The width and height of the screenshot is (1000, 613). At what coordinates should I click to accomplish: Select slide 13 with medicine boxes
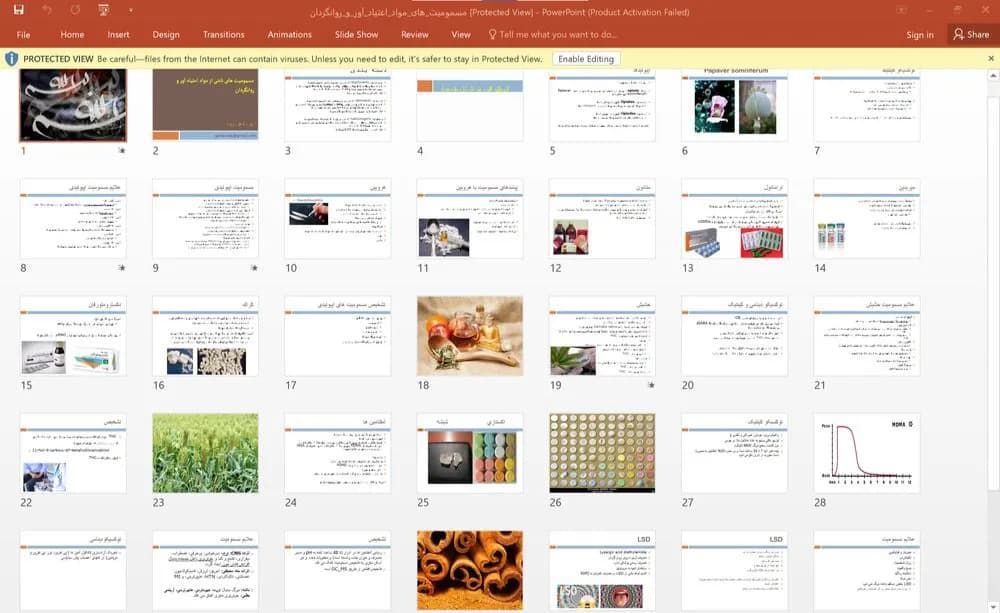(735, 219)
